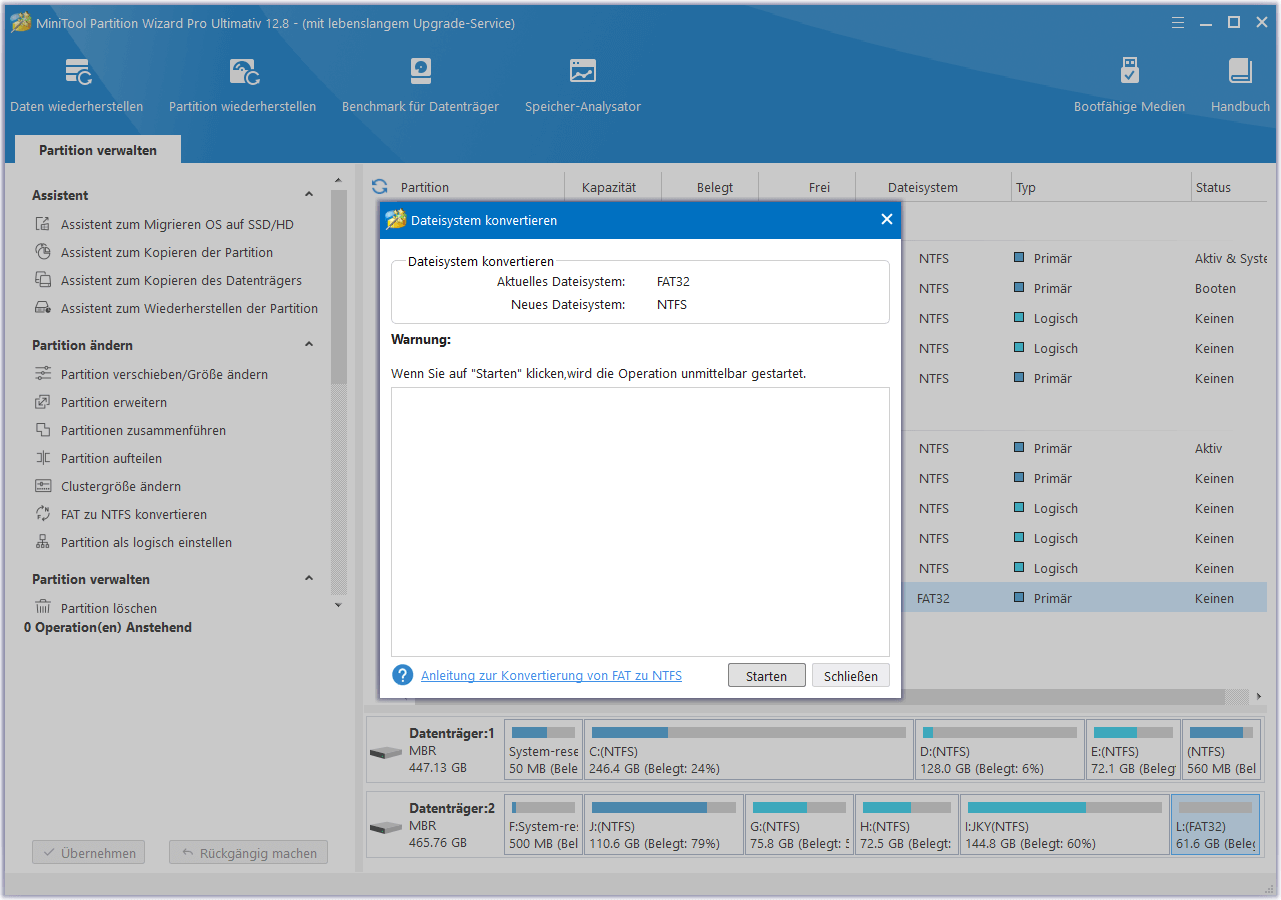Image resolution: width=1281 pixels, height=900 pixels.
Task: Select J:(NTFS) 110.6 GB partition block
Action: 664,825
